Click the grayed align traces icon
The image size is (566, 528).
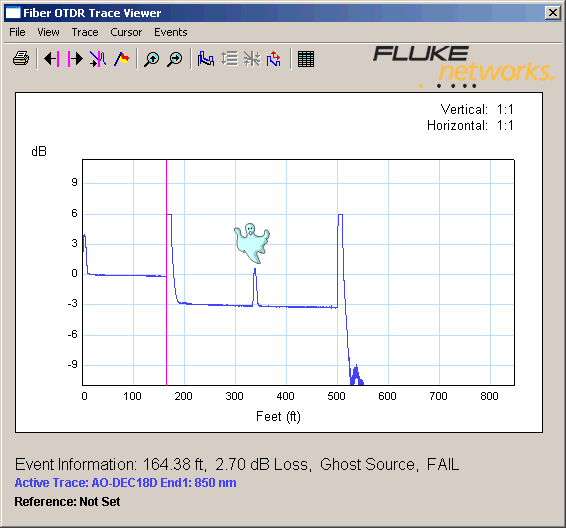(x=252, y=58)
